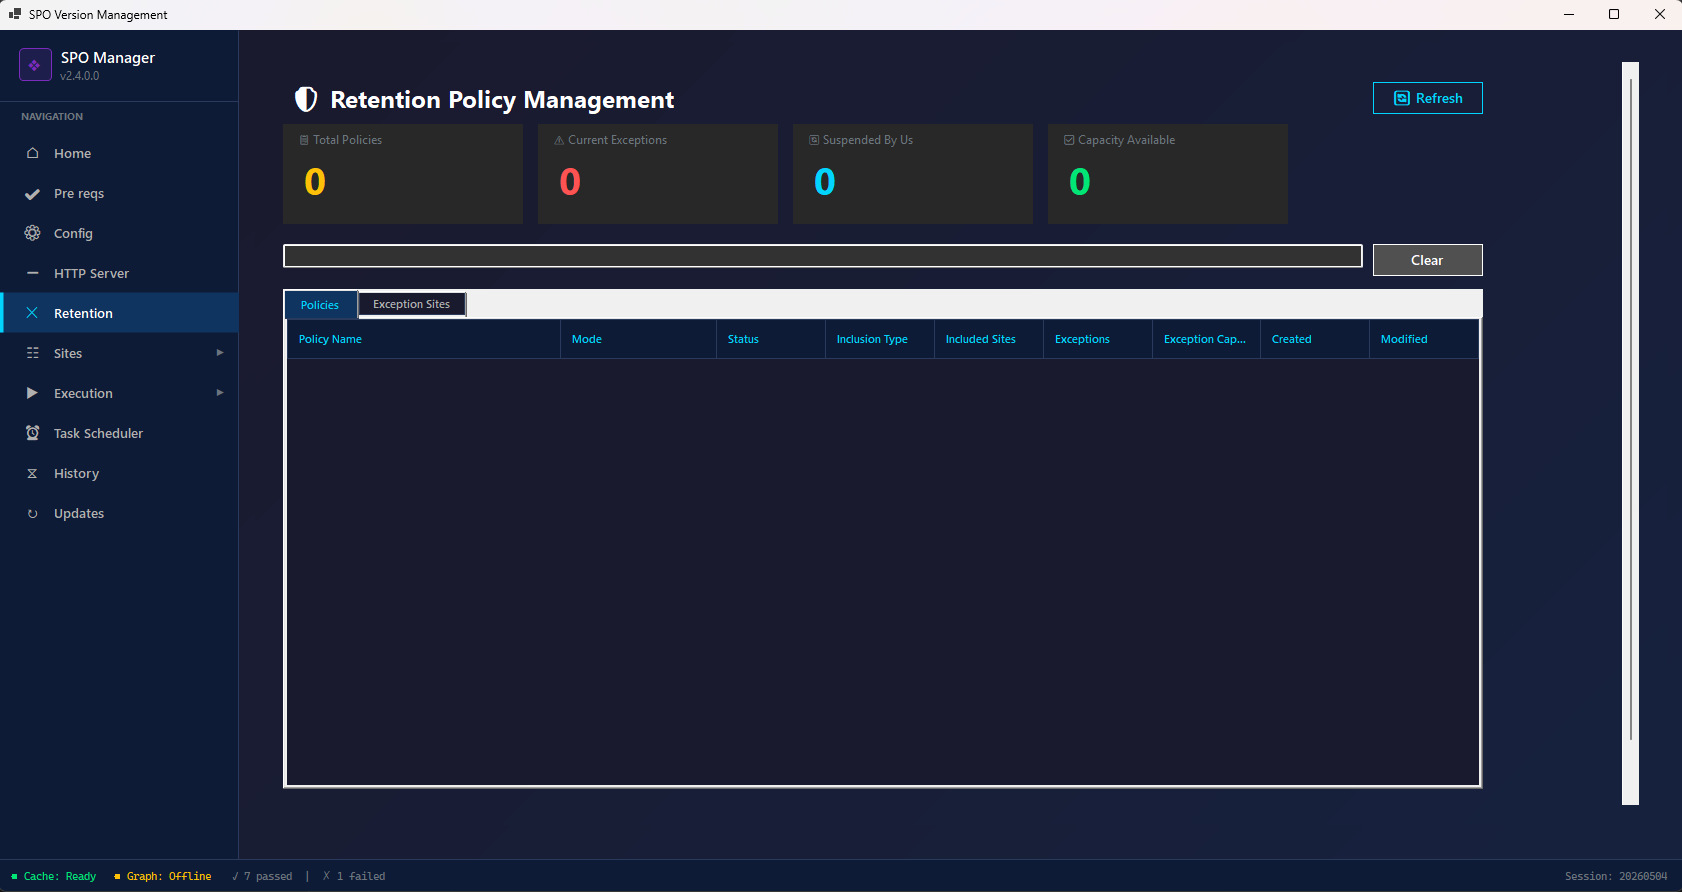Click the Capacity Available checkbox icon
The height and width of the screenshot is (892, 1682).
[x=1069, y=140]
